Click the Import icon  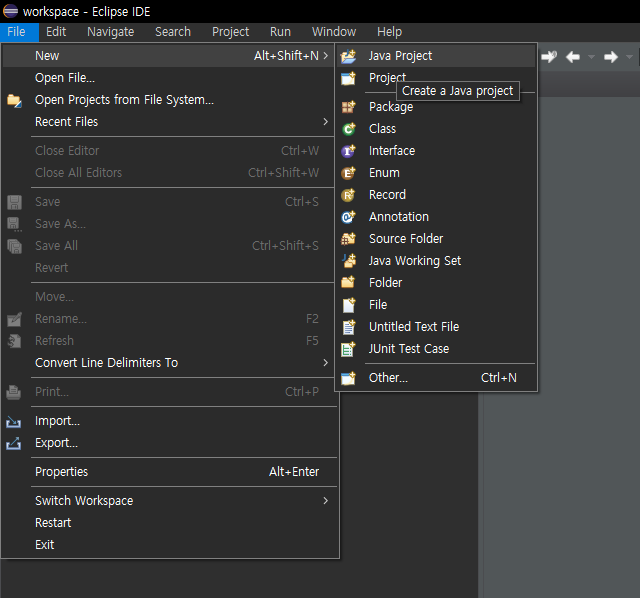[13, 421]
